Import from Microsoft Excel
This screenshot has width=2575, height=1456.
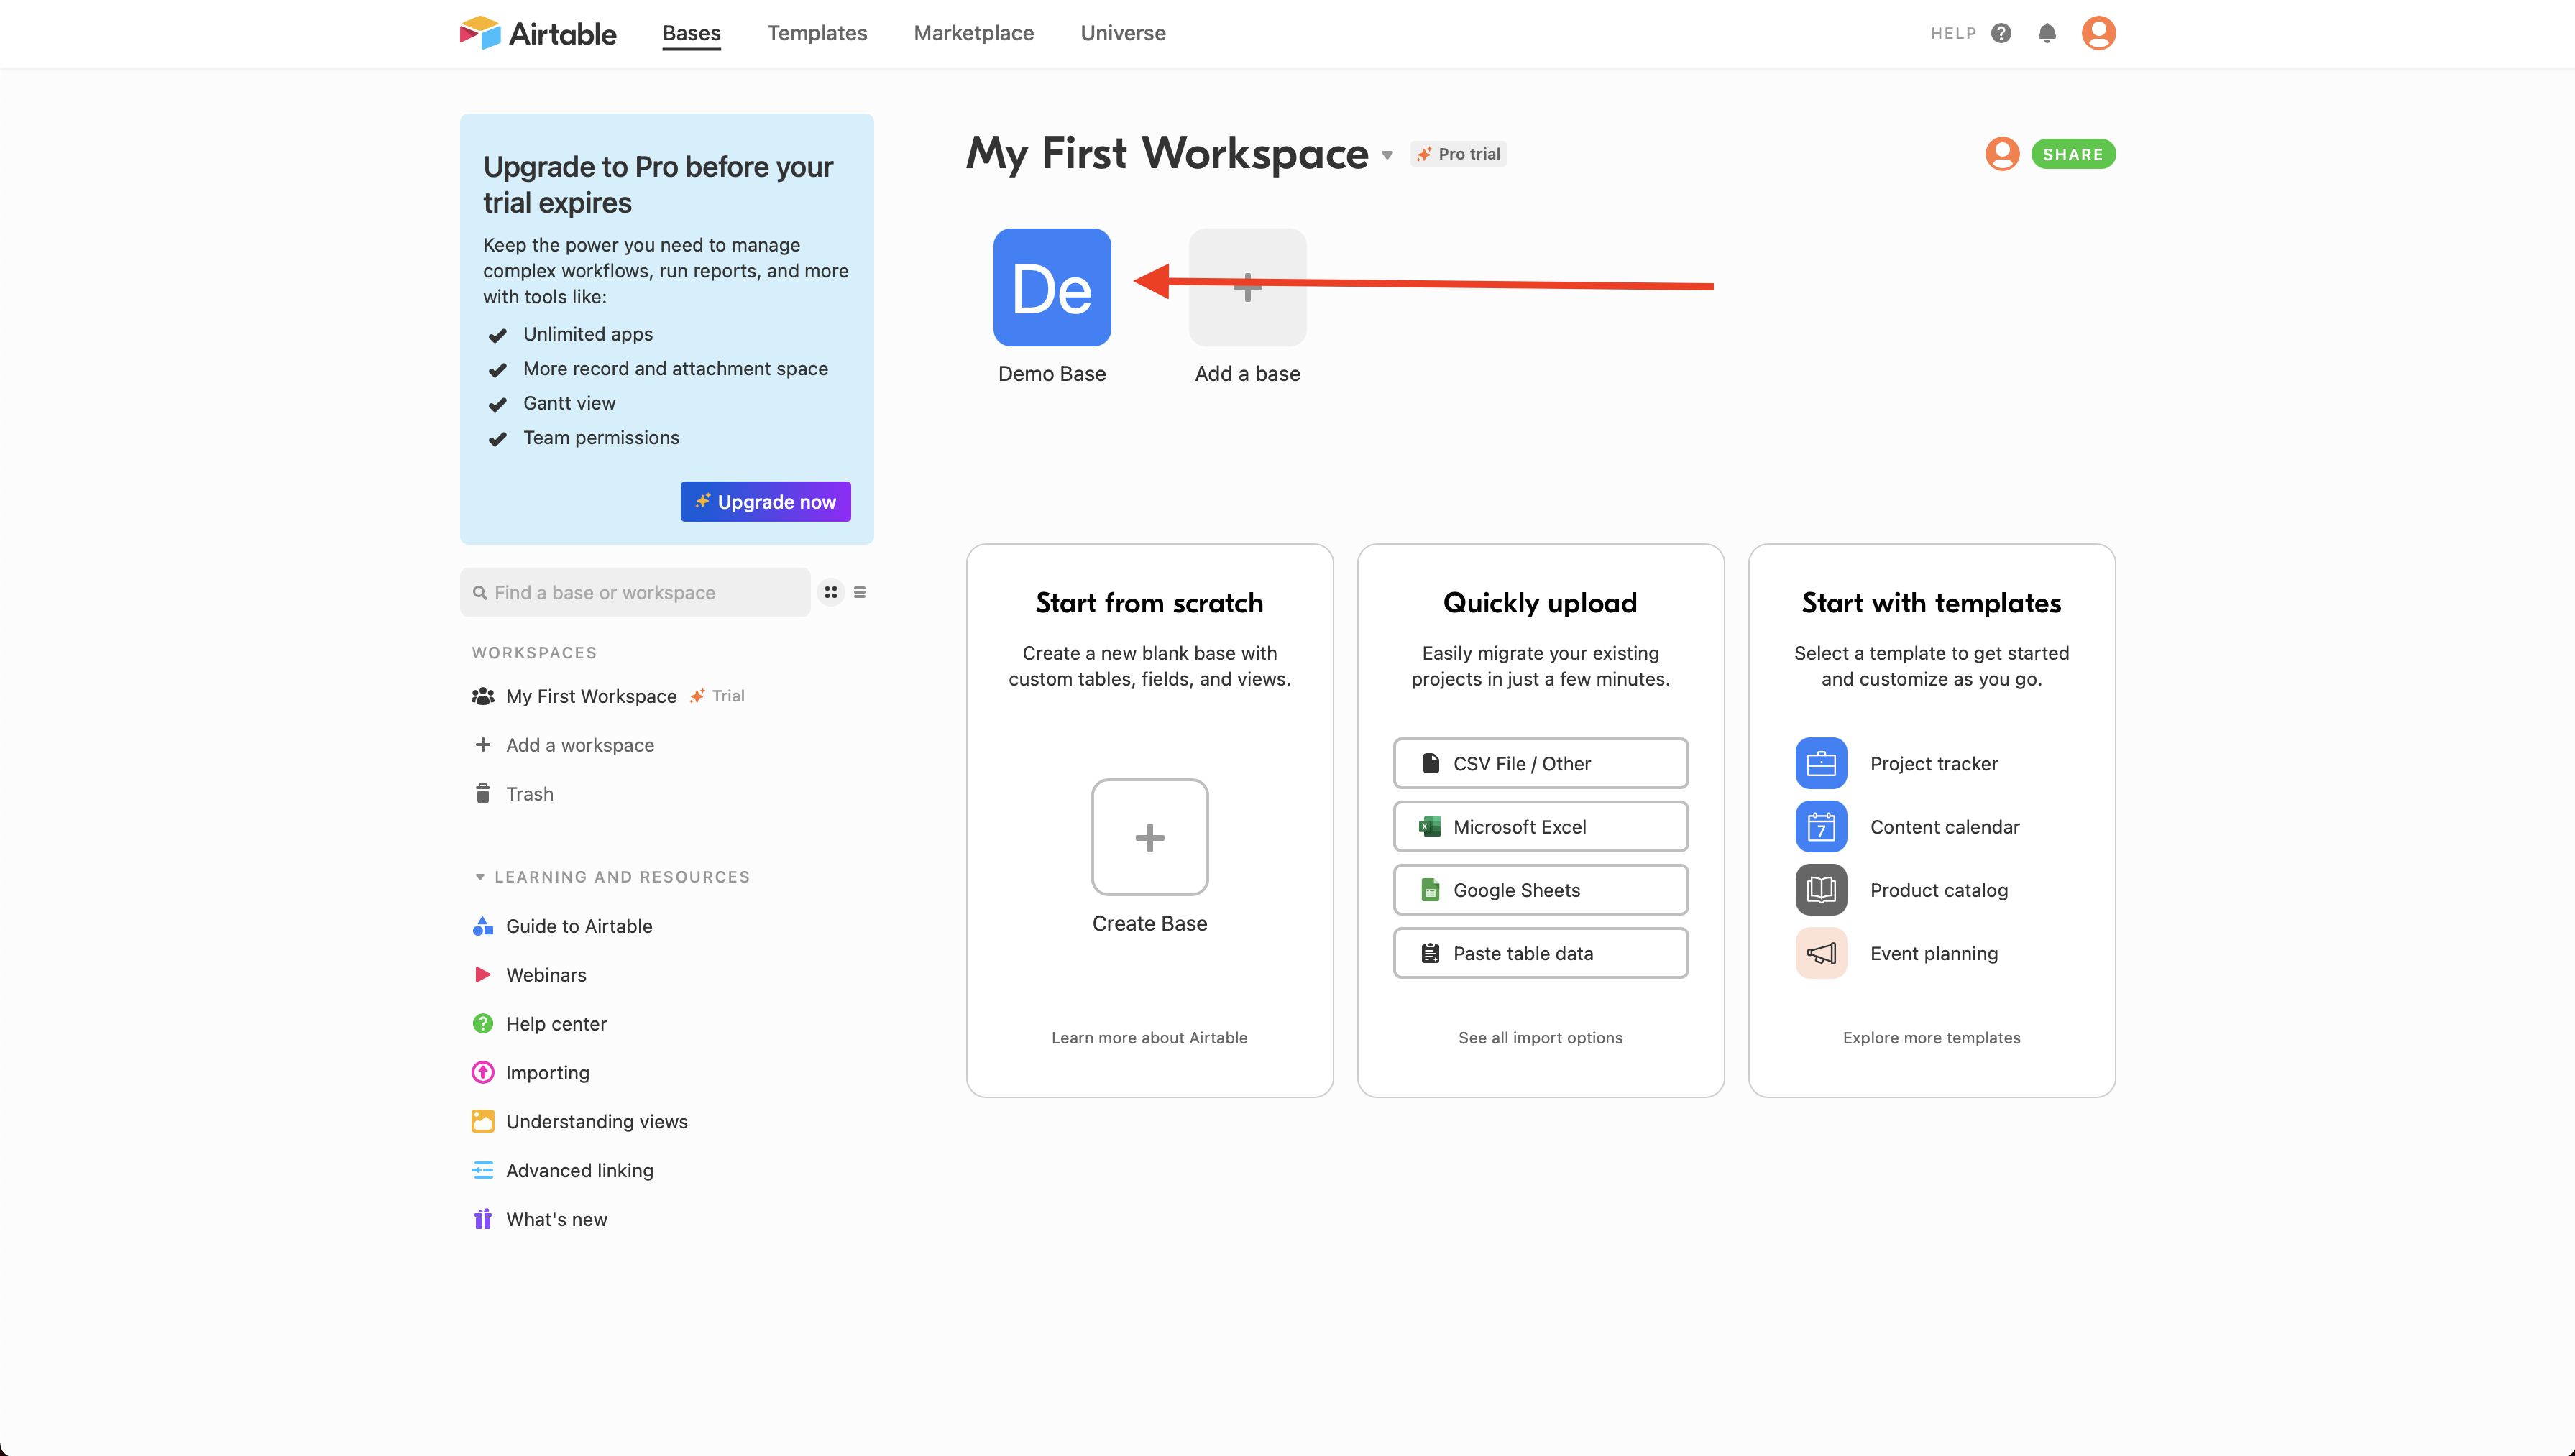(x=1541, y=826)
